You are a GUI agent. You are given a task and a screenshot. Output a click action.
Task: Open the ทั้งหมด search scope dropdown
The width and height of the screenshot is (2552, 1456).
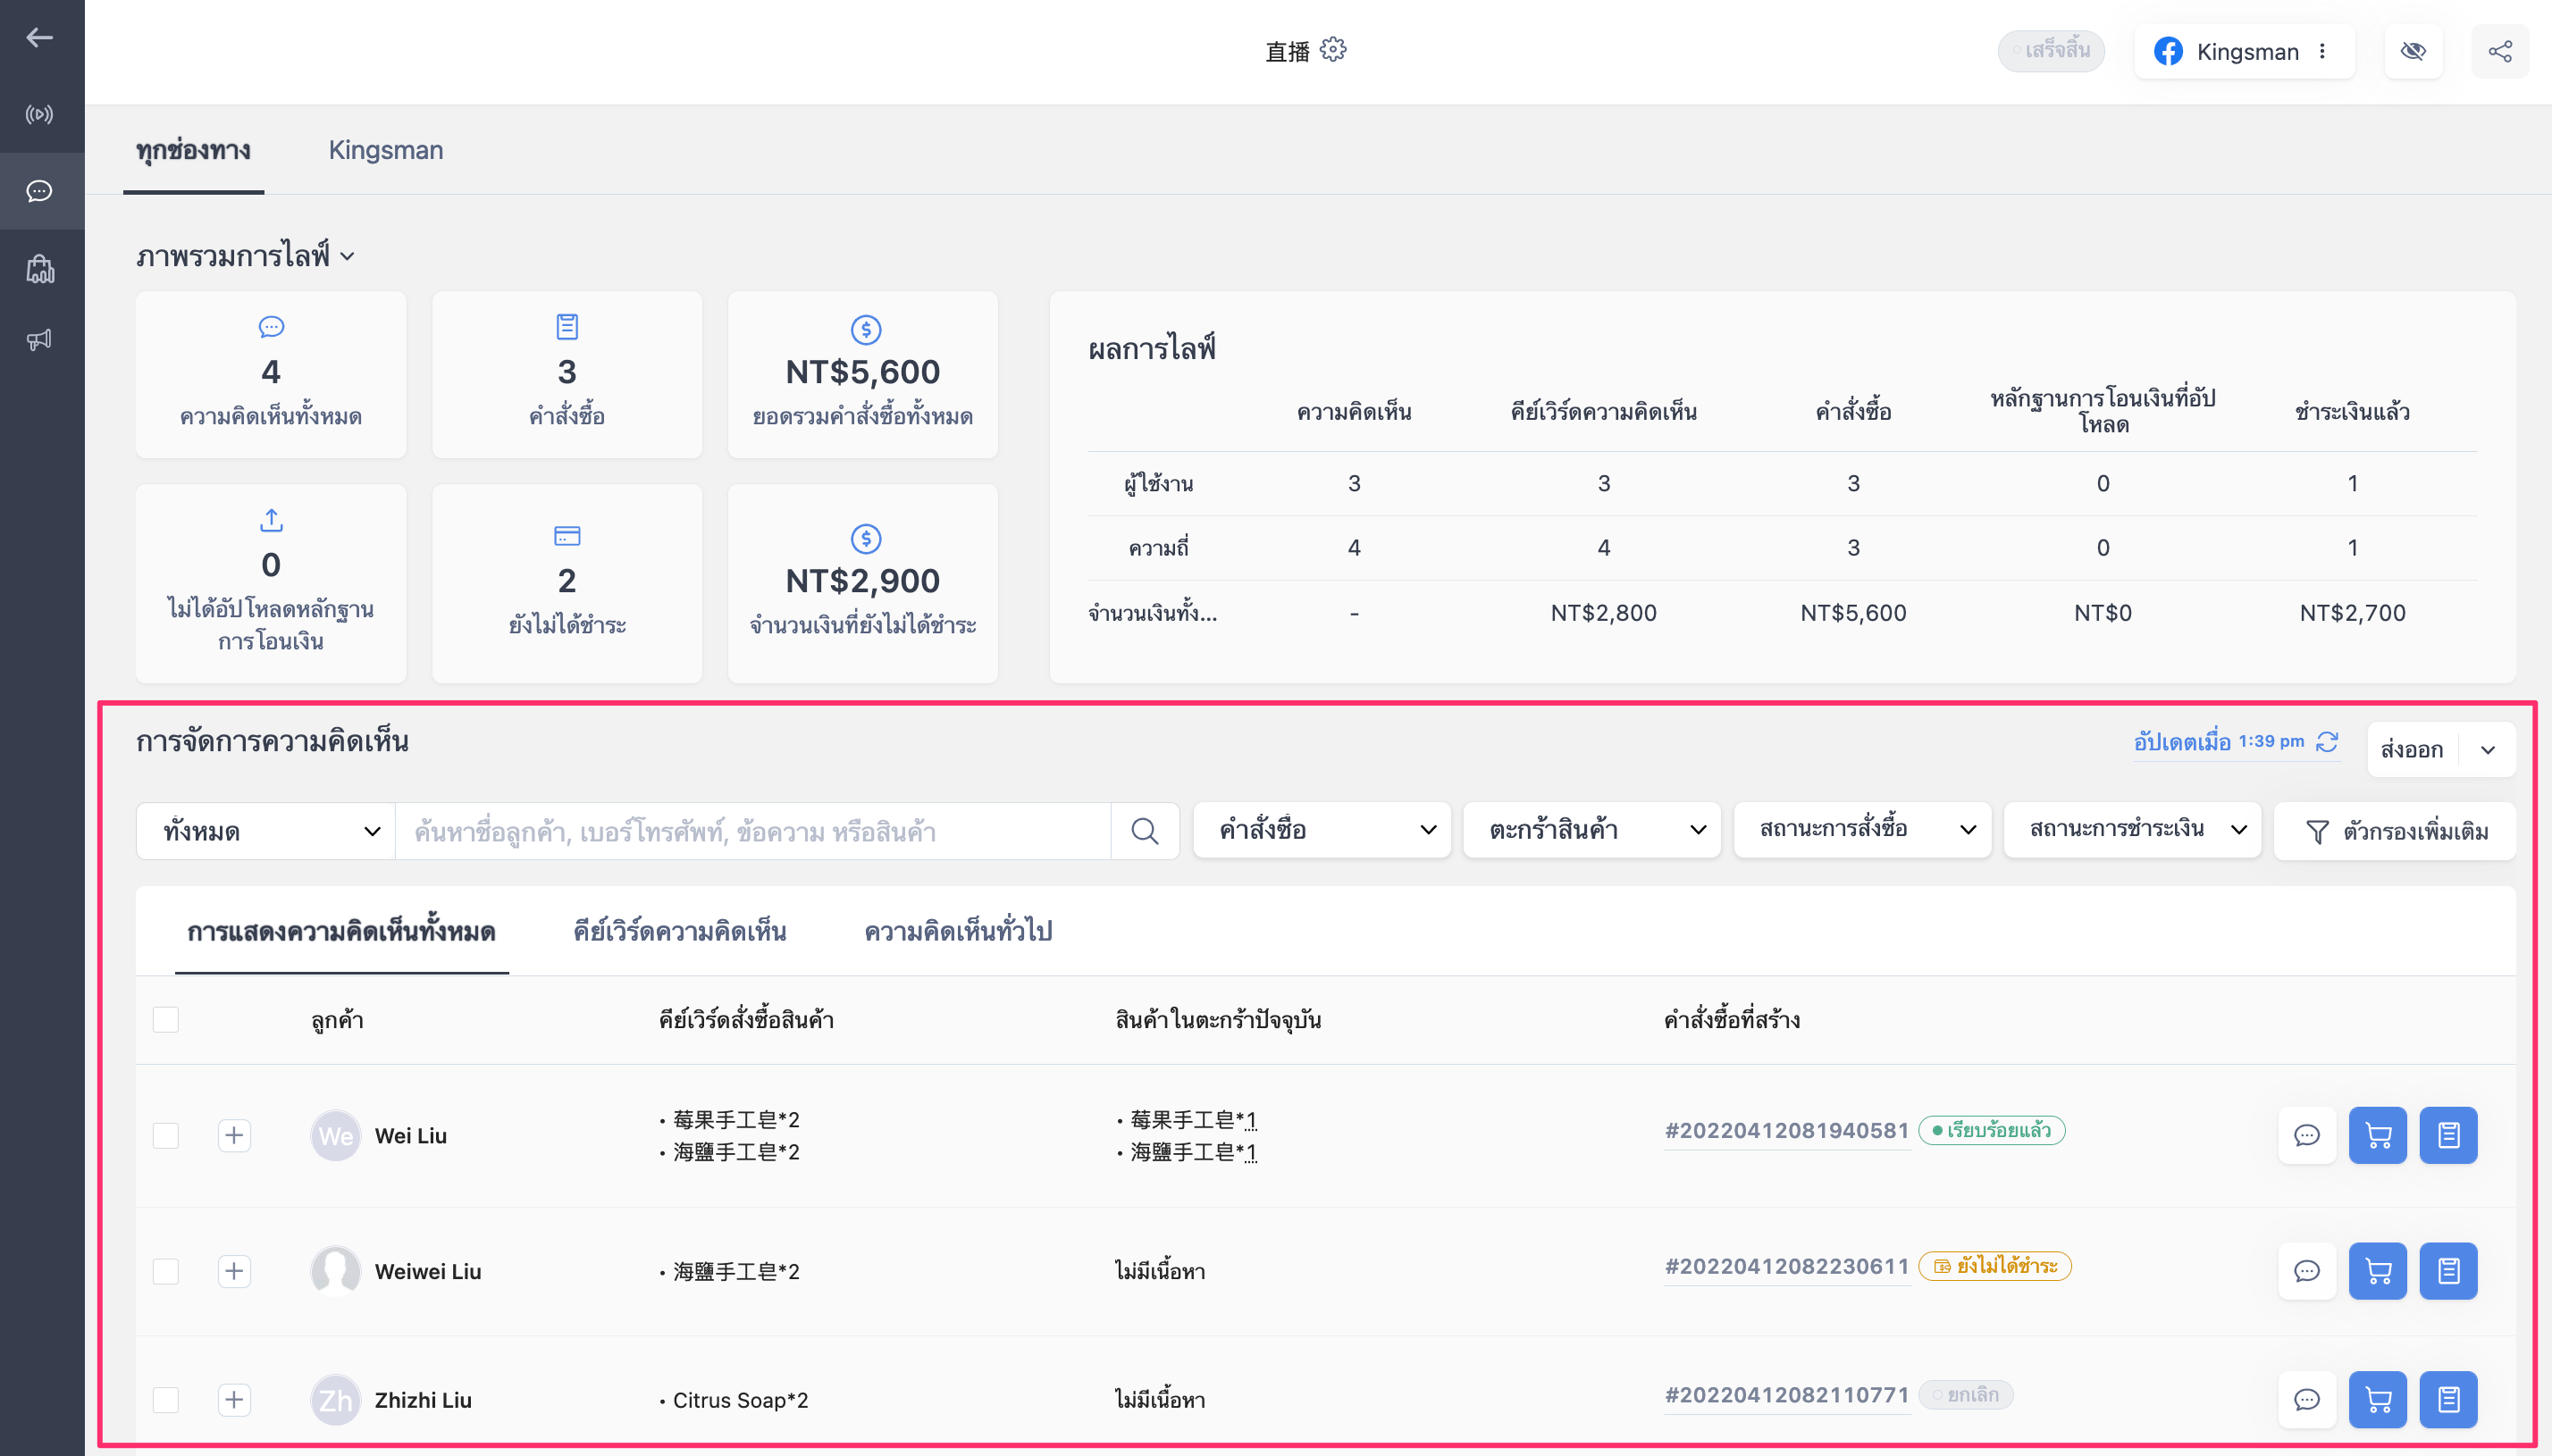click(267, 831)
